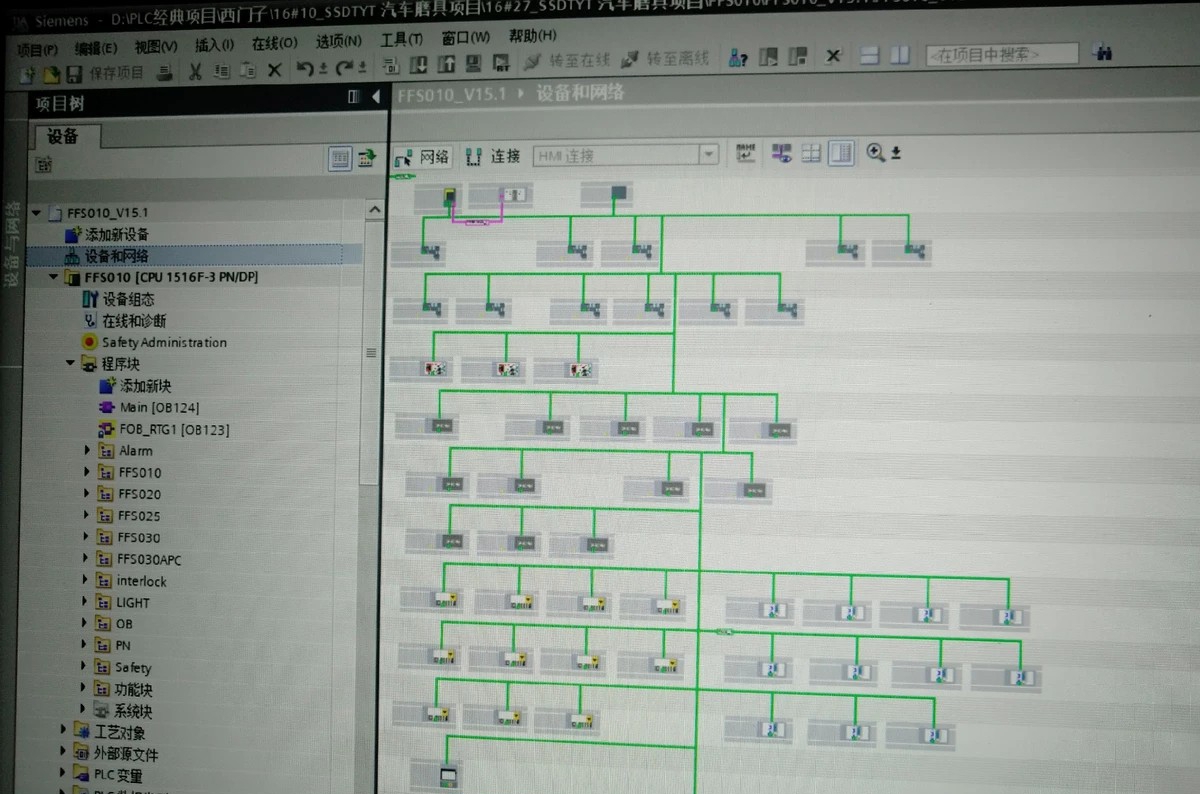Open the 选项(N) menu
Viewport: 1200px width, 794px height.
click(x=339, y=41)
